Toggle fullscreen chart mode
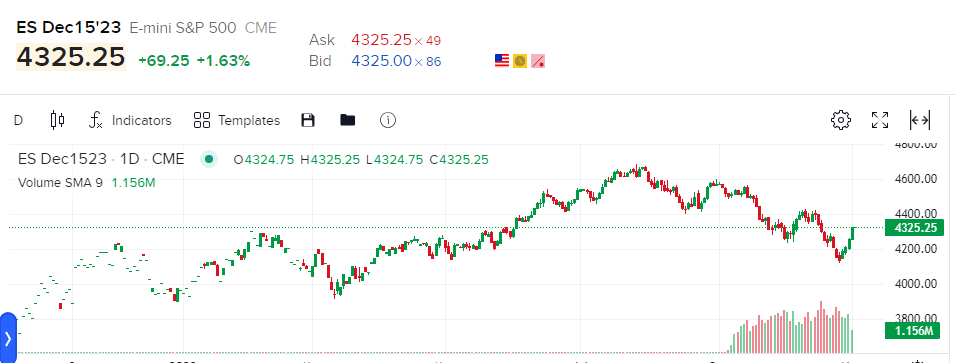 point(880,120)
